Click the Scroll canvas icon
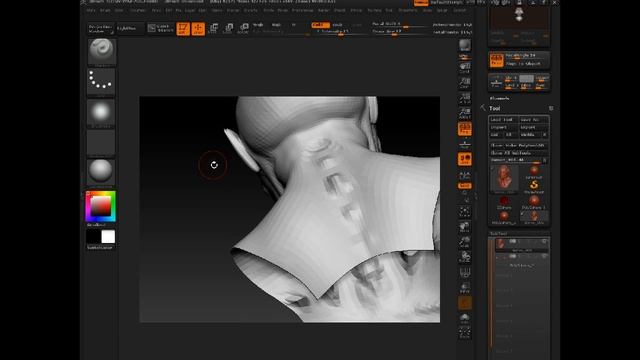This screenshot has height=360, width=640. 464,68
